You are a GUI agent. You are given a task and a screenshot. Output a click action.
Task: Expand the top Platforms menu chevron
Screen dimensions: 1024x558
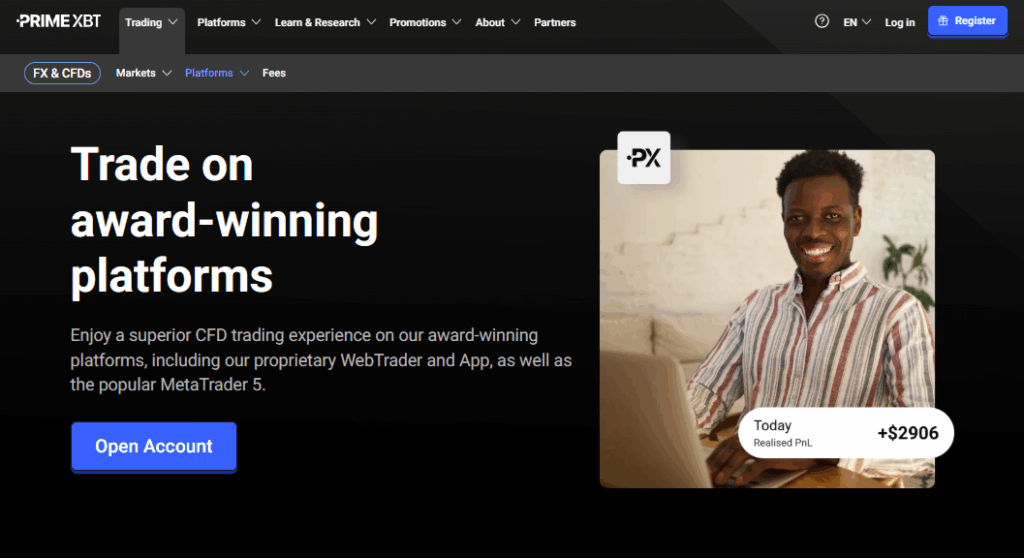[256, 22]
